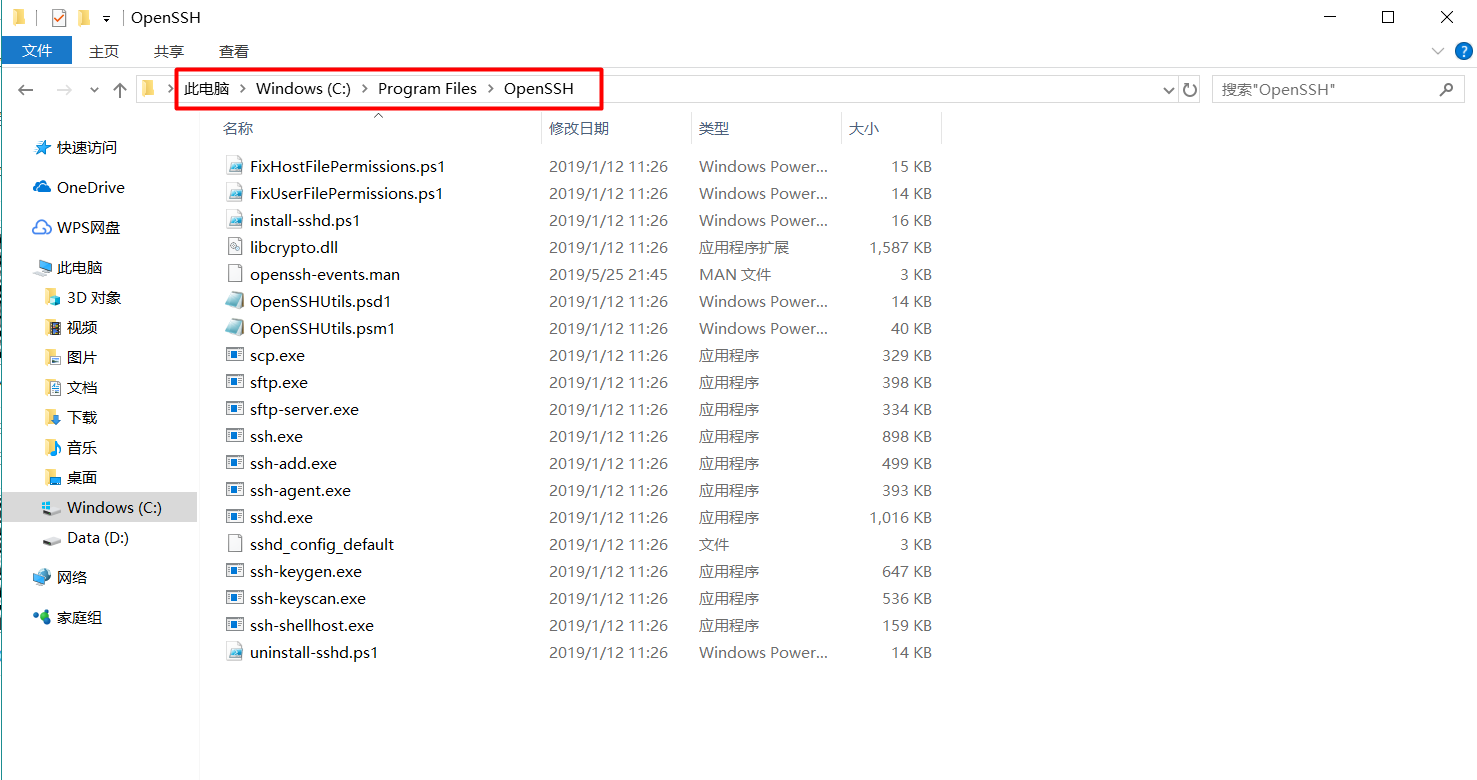The height and width of the screenshot is (780, 1477).
Task: Click the ssh.exe application icon
Action: [235, 436]
